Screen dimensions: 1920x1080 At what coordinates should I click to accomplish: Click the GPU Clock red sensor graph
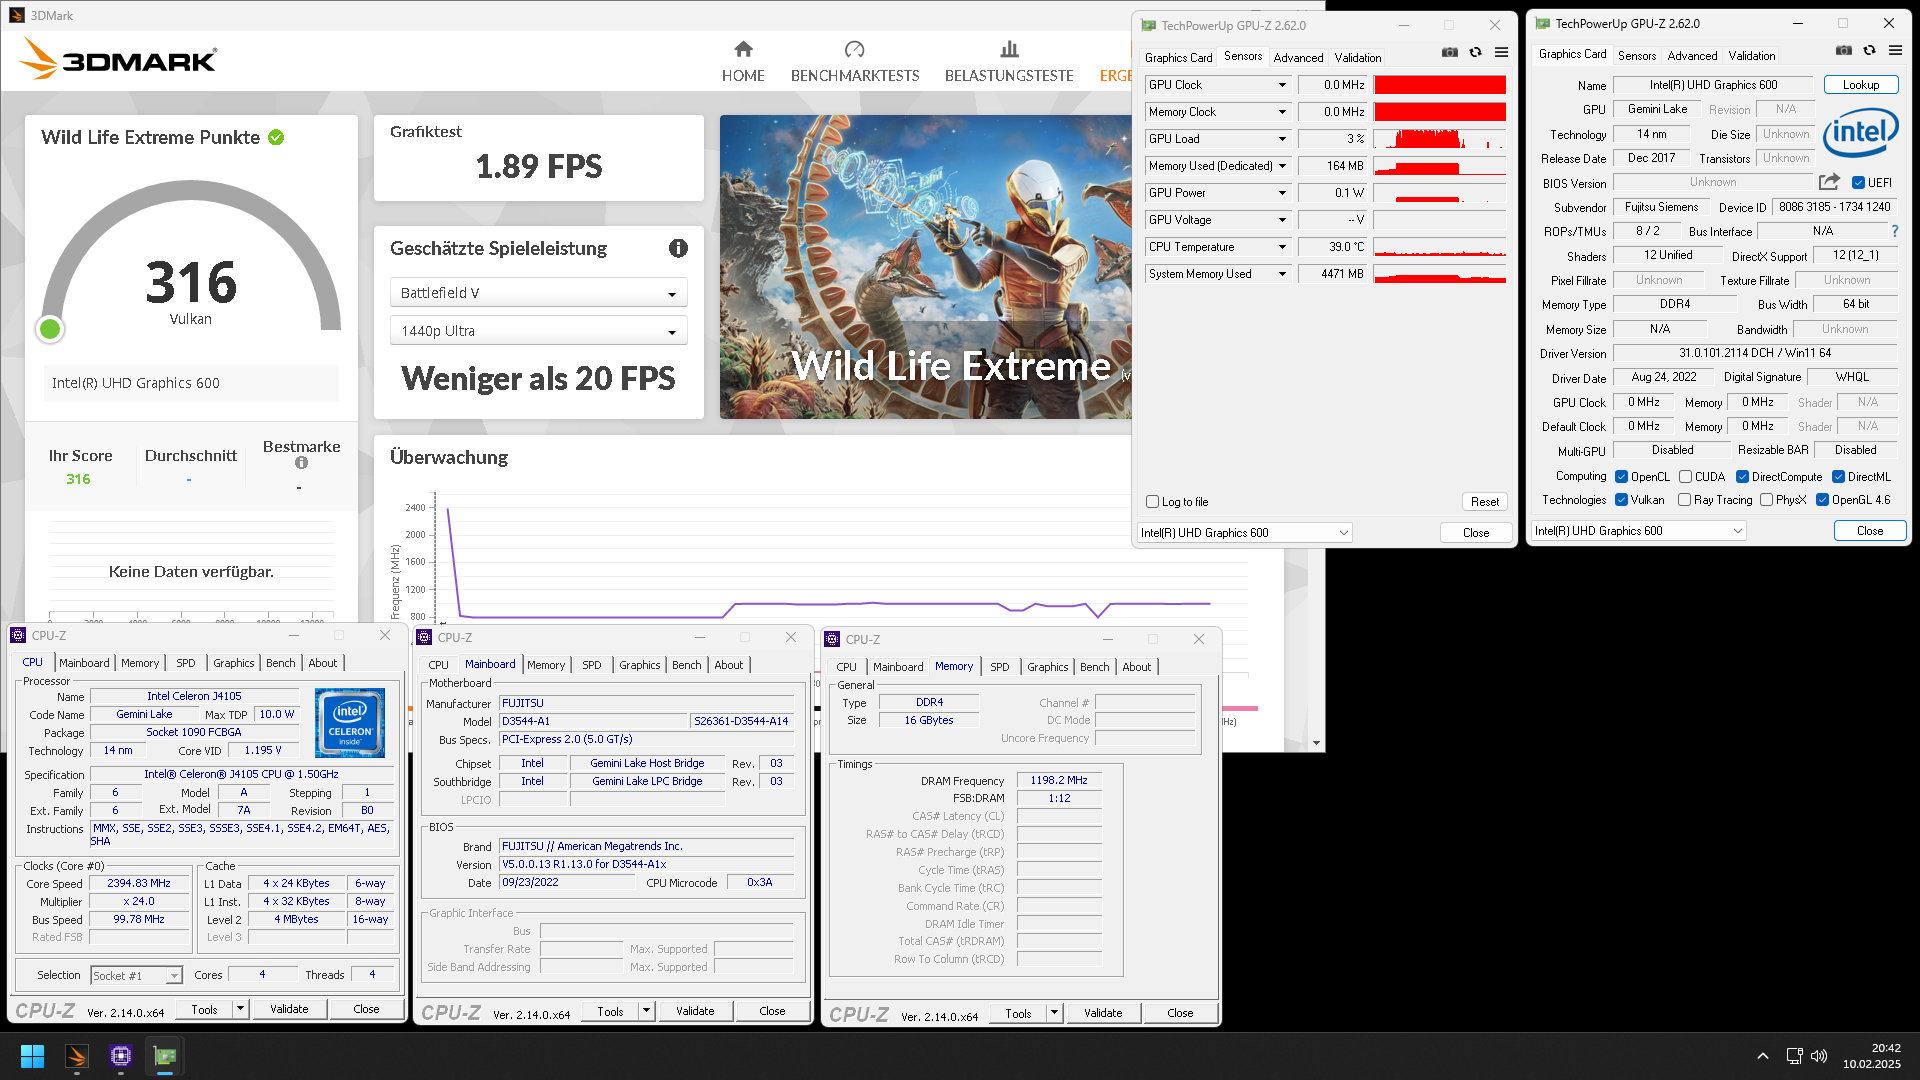click(1440, 85)
